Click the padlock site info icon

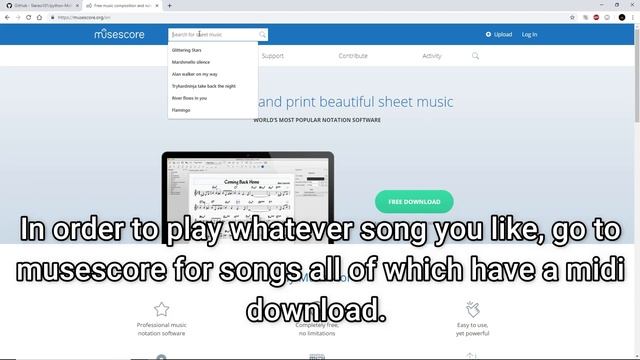pyautogui.click(x=53, y=18)
